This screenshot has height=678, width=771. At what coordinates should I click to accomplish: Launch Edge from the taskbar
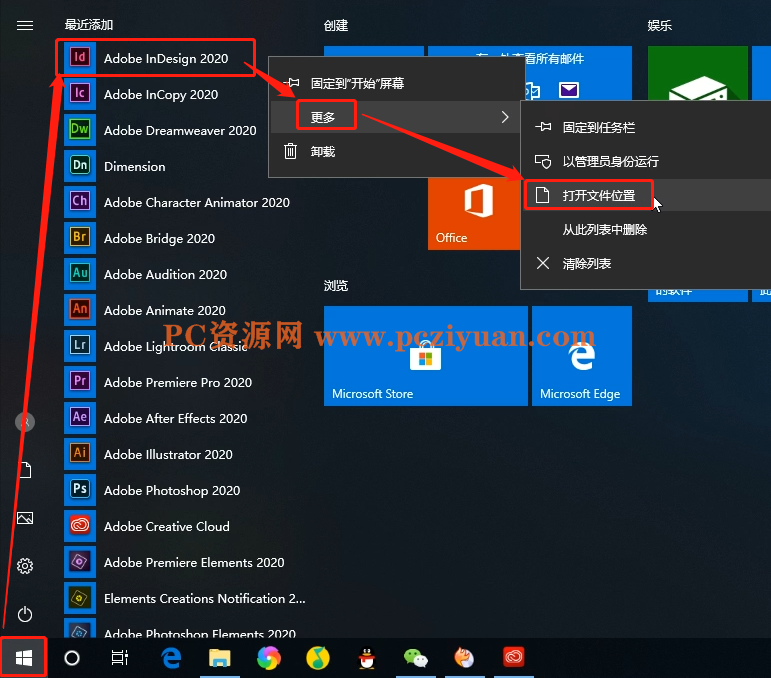[171, 658]
